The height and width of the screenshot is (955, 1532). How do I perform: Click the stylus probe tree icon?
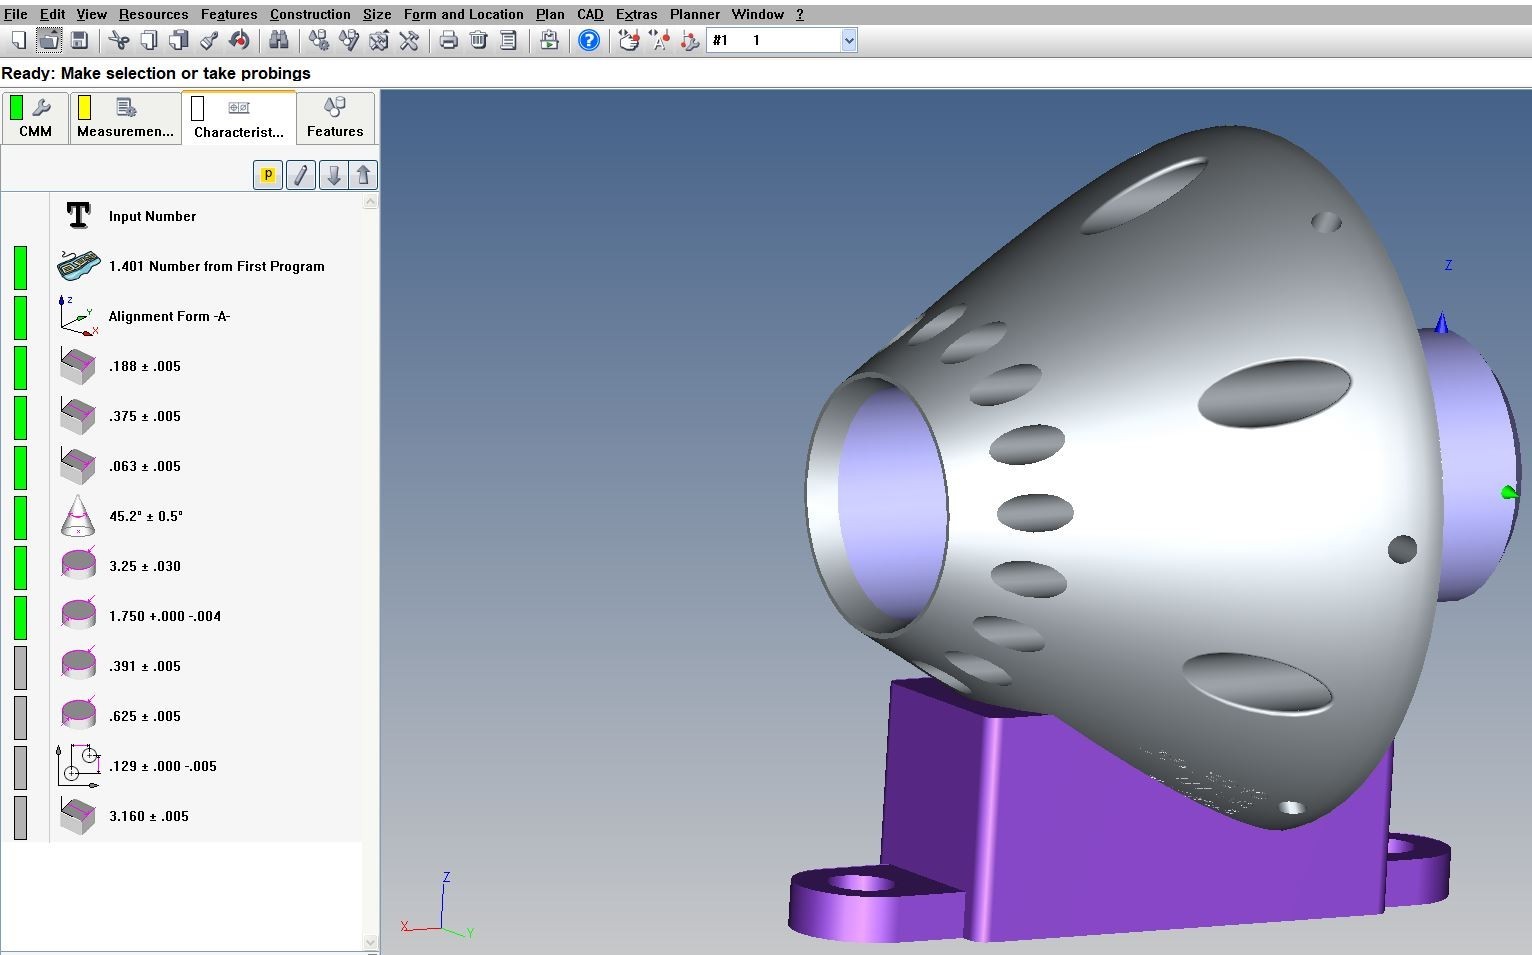point(689,40)
